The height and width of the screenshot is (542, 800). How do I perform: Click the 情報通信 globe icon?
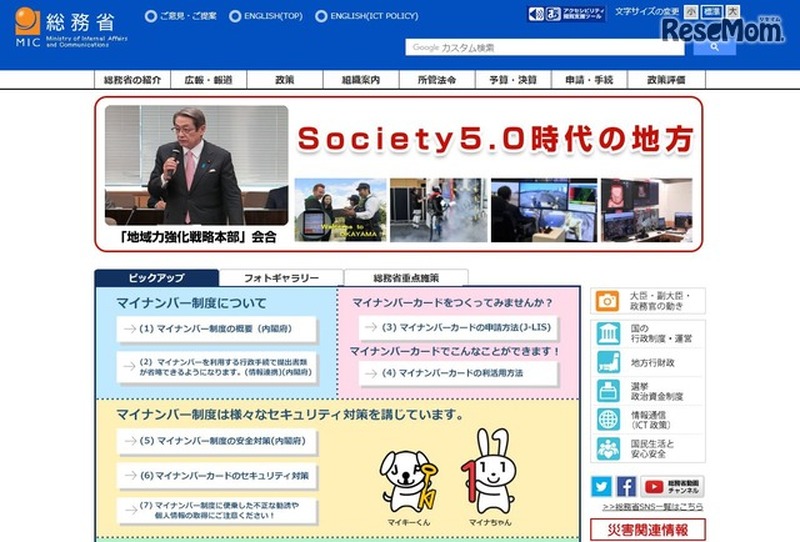[x=608, y=420]
